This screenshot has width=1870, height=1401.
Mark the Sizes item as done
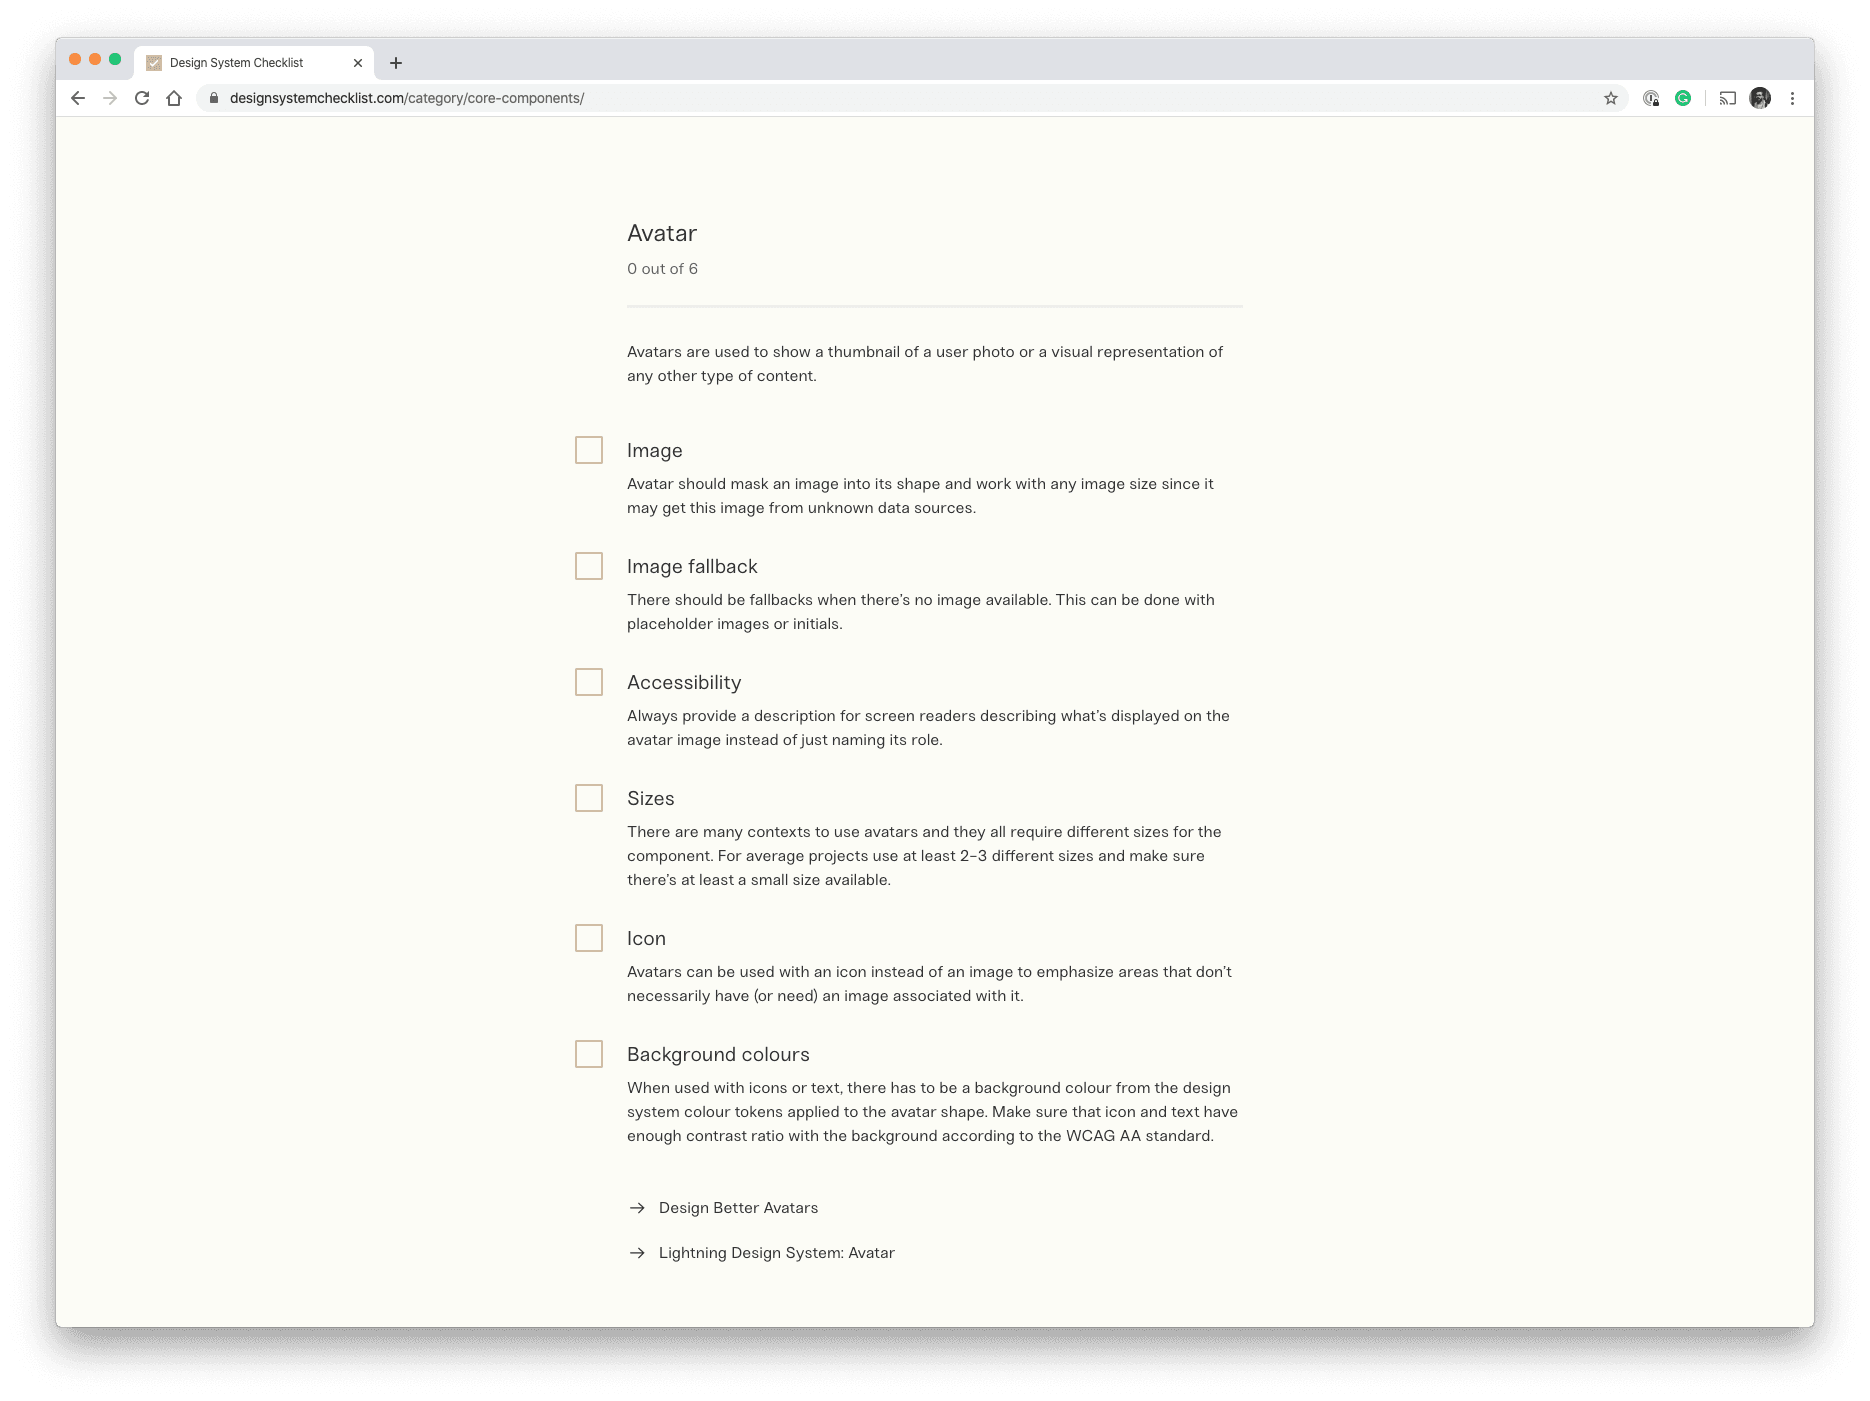(x=589, y=798)
